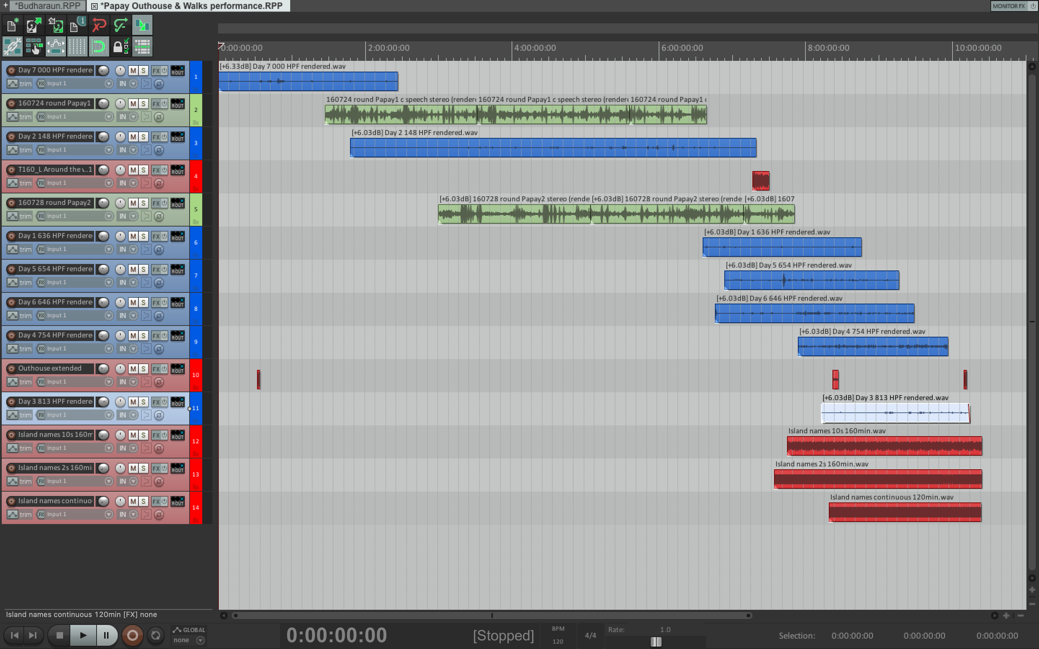Viewport: 1039px width, 649px height.
Task: Solo the Outhouse extended track
Action: click(x=144, y=369)
